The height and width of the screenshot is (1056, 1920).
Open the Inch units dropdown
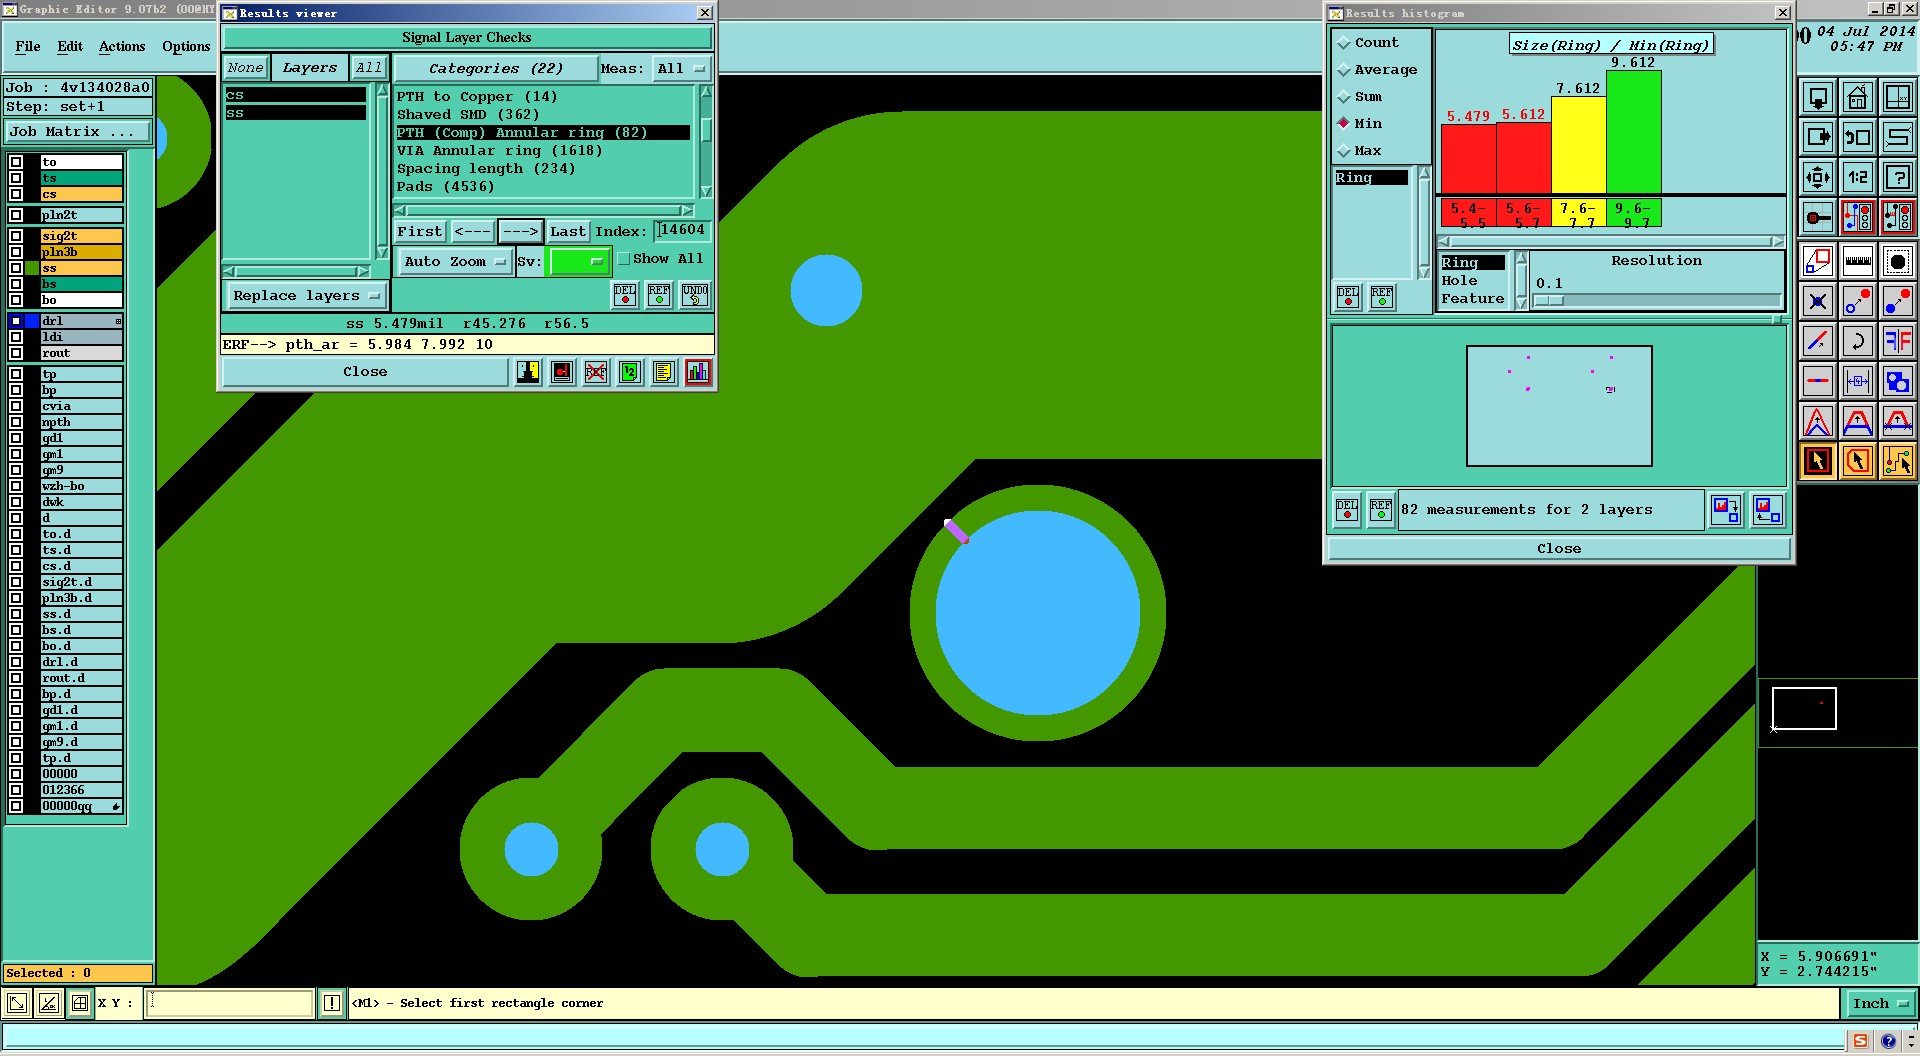1879,1003
